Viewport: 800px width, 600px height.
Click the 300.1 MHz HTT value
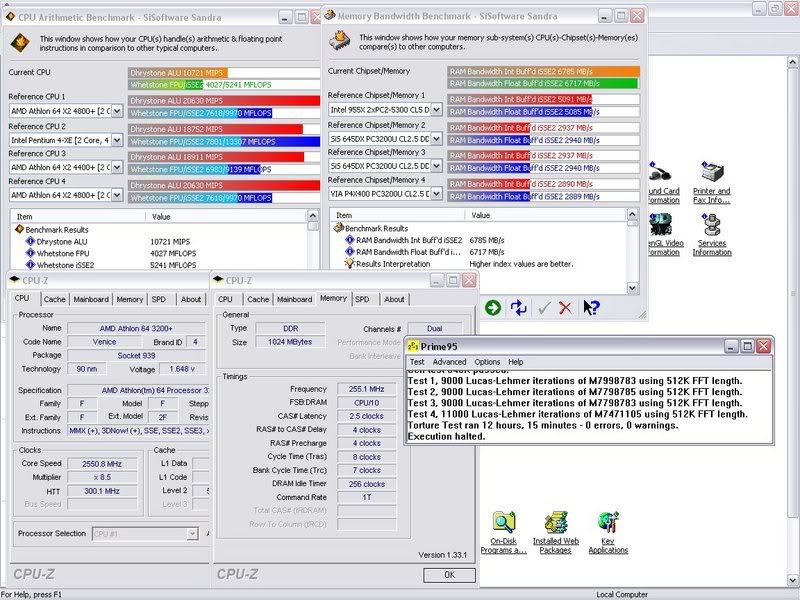(102, 491)
